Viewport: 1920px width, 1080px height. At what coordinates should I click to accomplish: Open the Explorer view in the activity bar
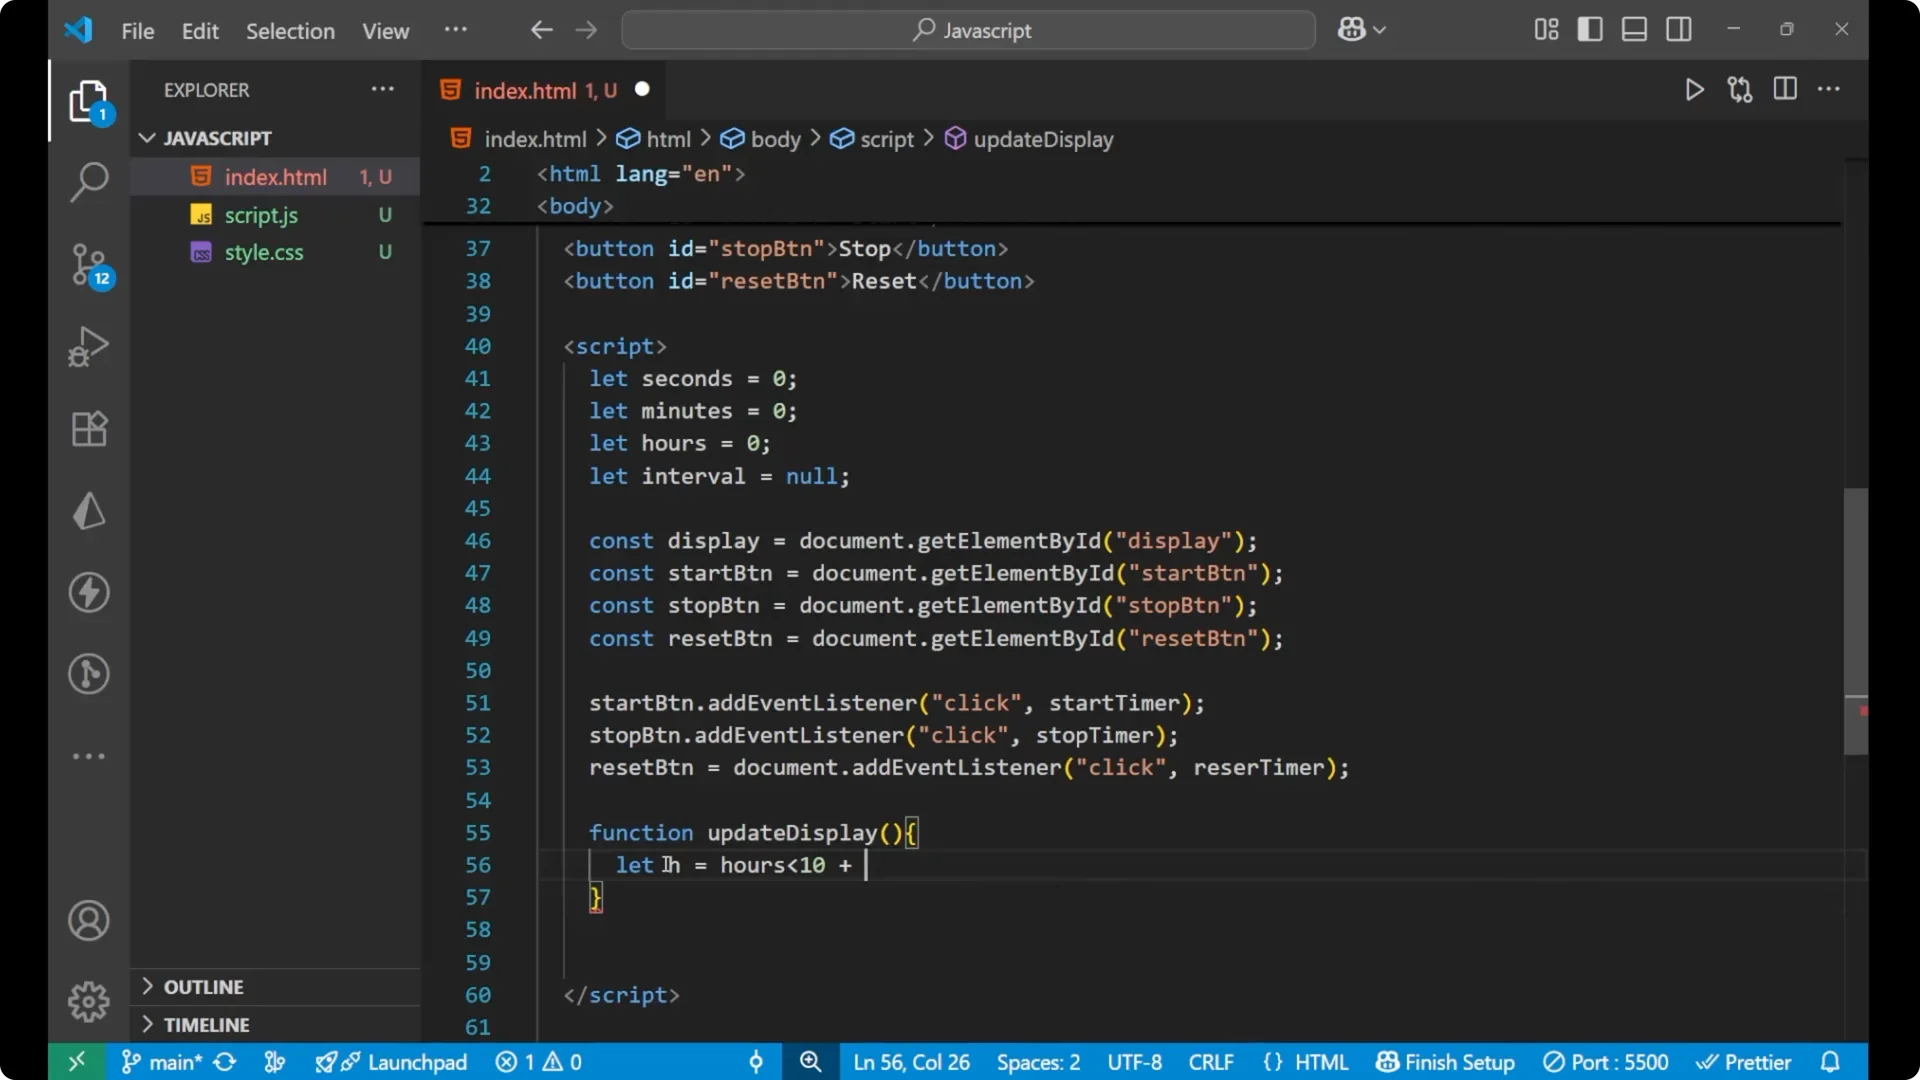88,101
